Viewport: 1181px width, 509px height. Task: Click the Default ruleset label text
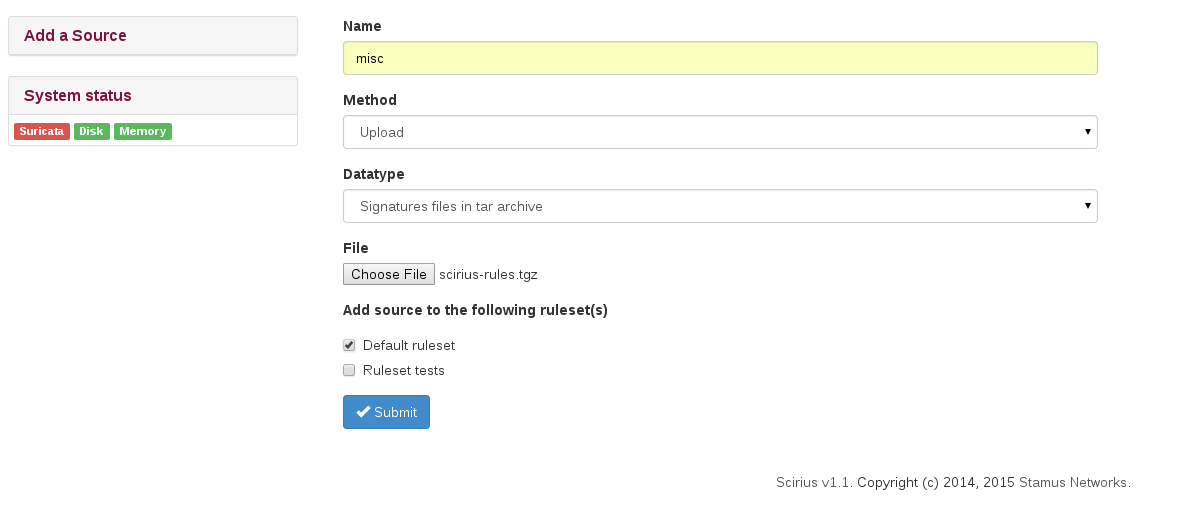point(409,345)
